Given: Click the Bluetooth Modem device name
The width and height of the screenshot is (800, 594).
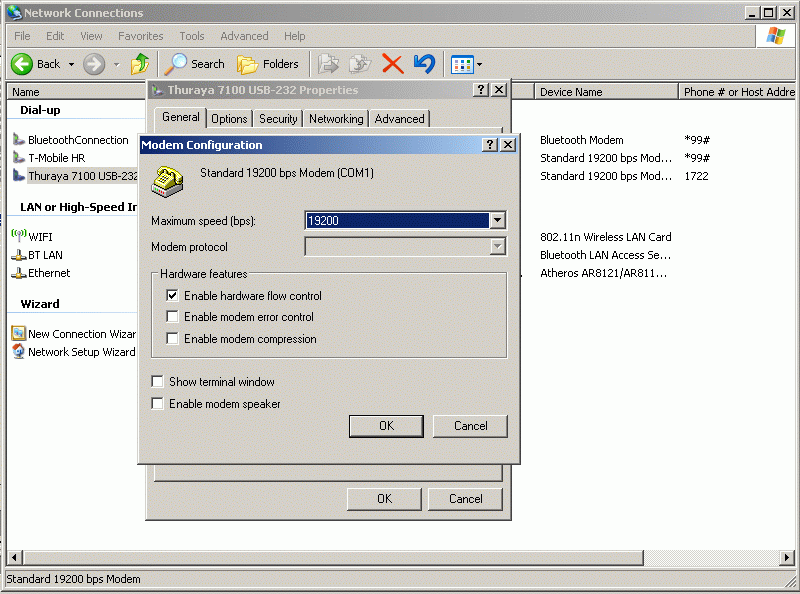Looking at the screenshot, I should [x=582, y=140].
